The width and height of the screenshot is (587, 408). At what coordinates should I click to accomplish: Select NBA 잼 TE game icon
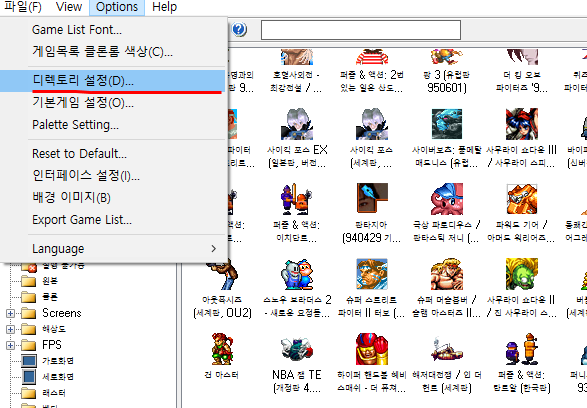pos(297,348)
